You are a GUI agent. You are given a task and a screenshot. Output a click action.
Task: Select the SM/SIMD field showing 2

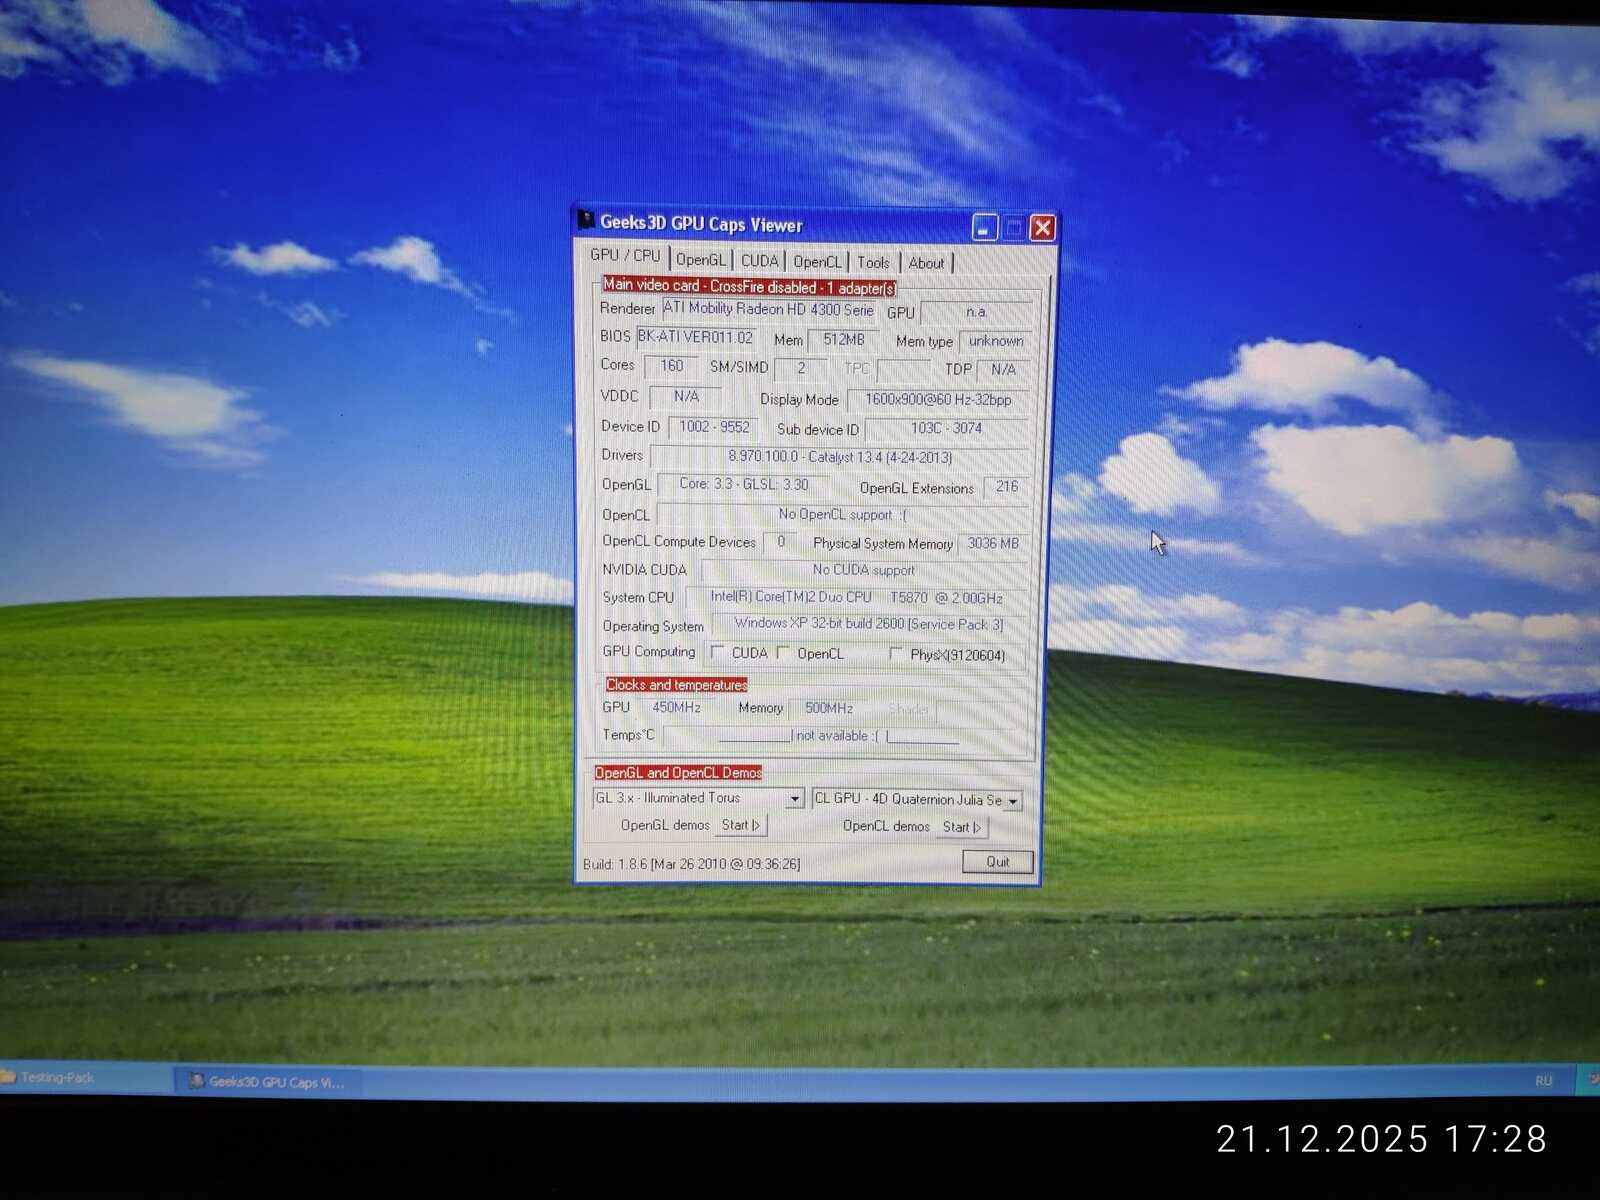(x=801, y=368)
